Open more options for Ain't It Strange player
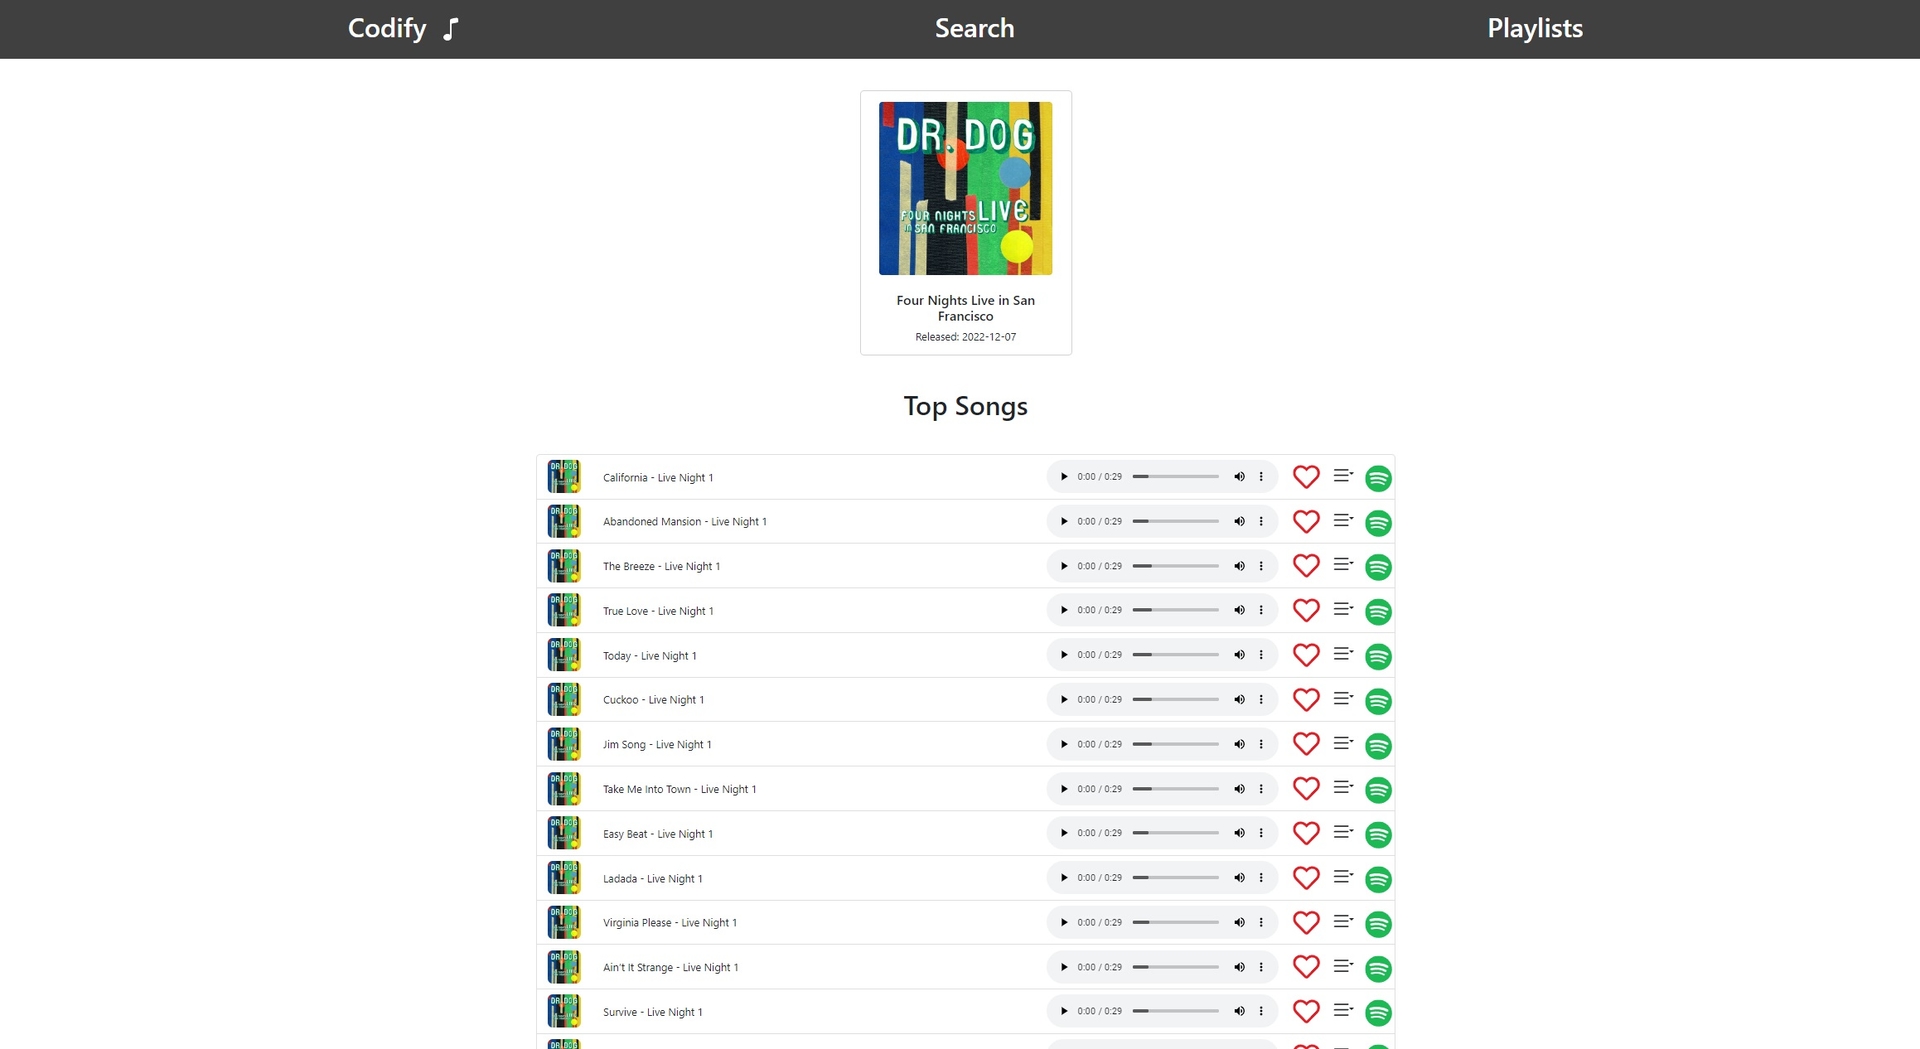 click(x=1261, y=967)
